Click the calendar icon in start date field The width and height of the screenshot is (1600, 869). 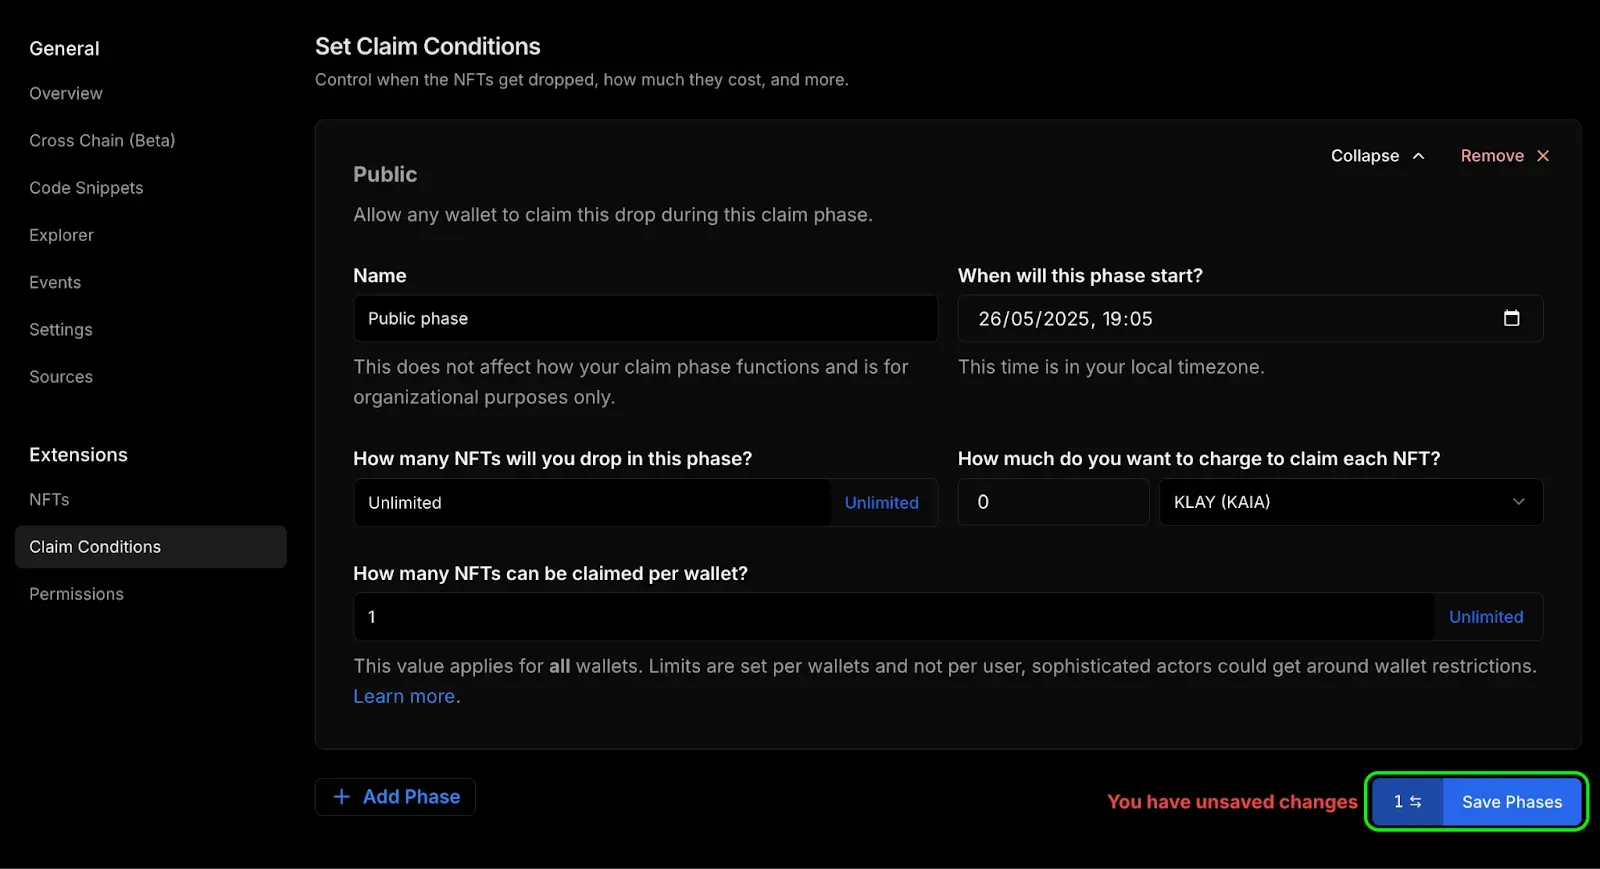point(1511,318)
